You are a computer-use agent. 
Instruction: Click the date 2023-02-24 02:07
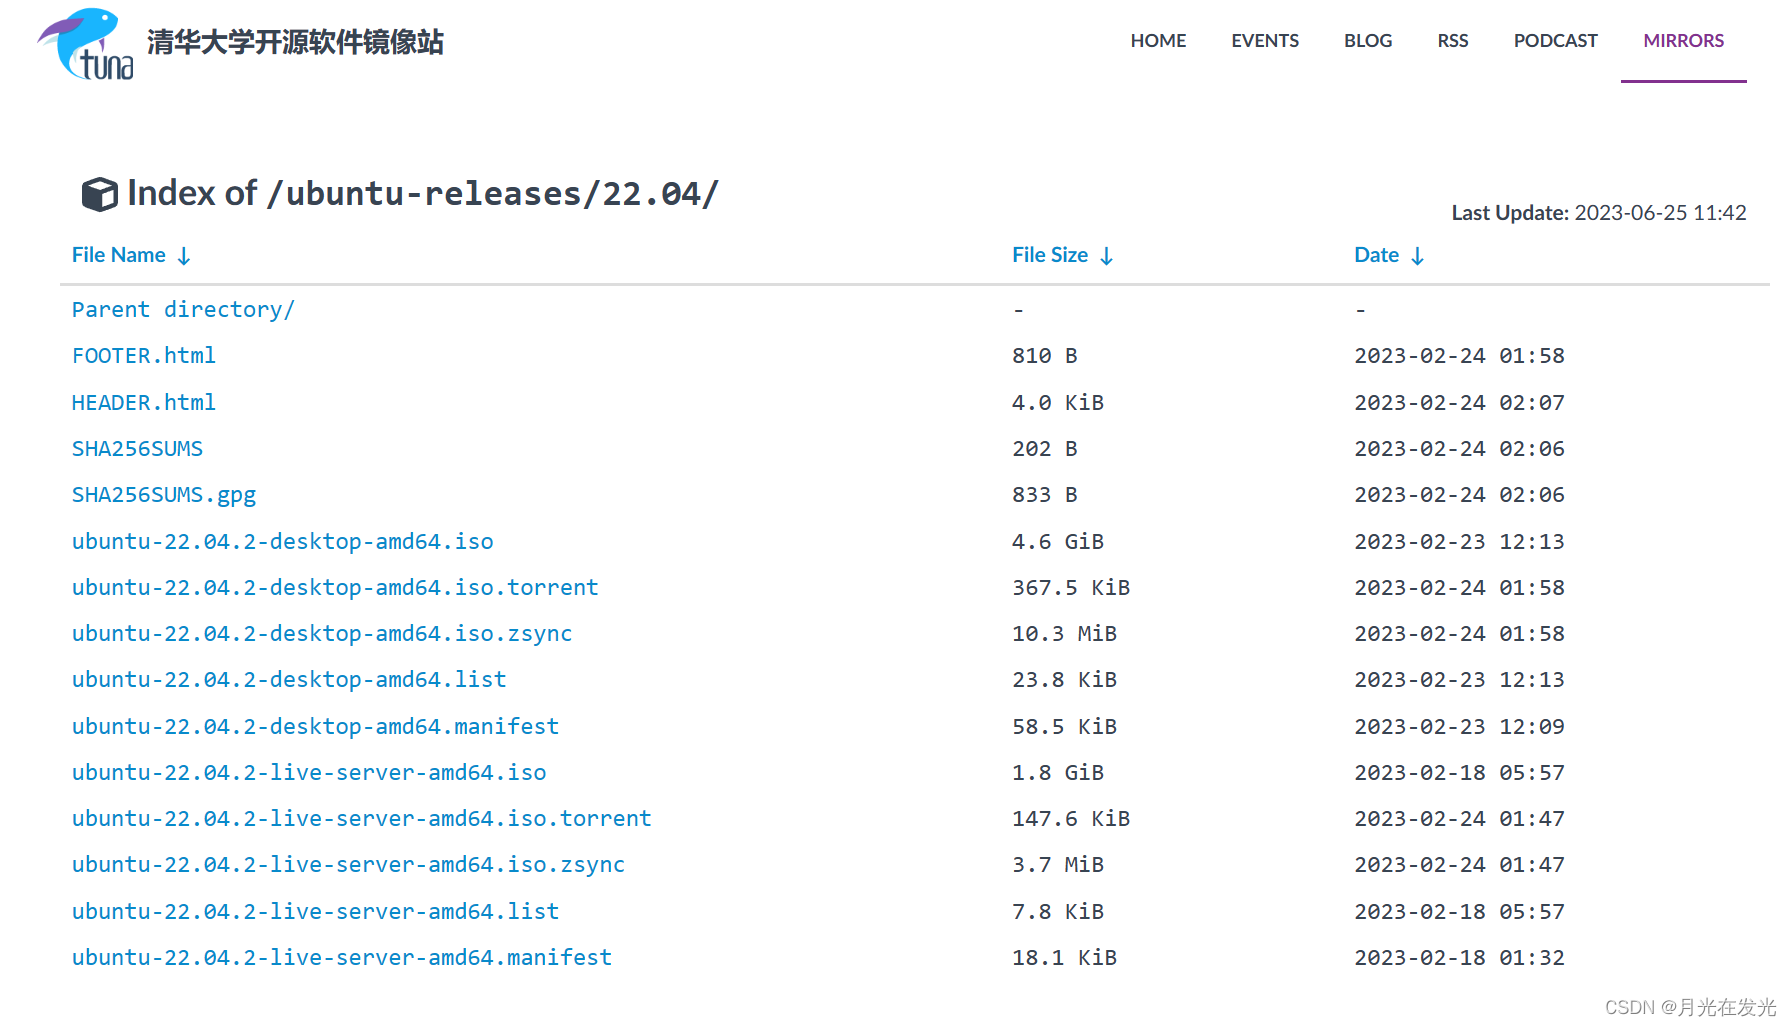[x=1459, y=403]
